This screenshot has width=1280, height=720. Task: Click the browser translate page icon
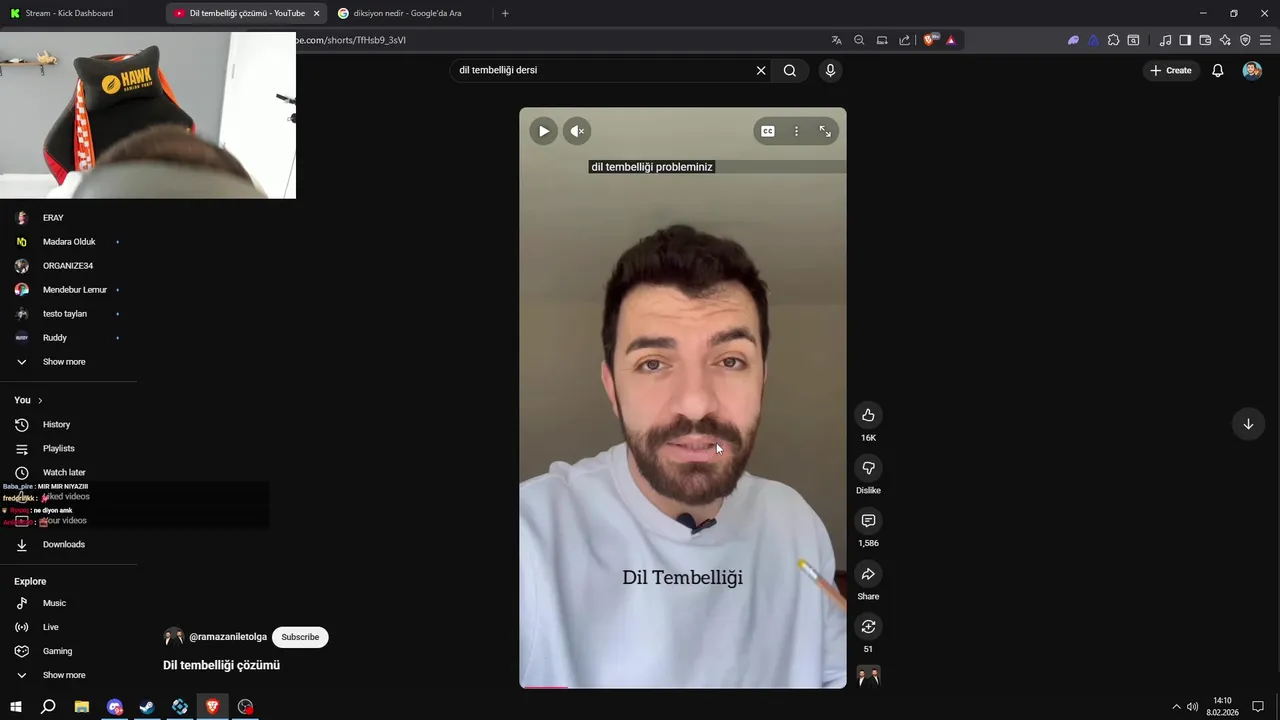coord(837,40)
